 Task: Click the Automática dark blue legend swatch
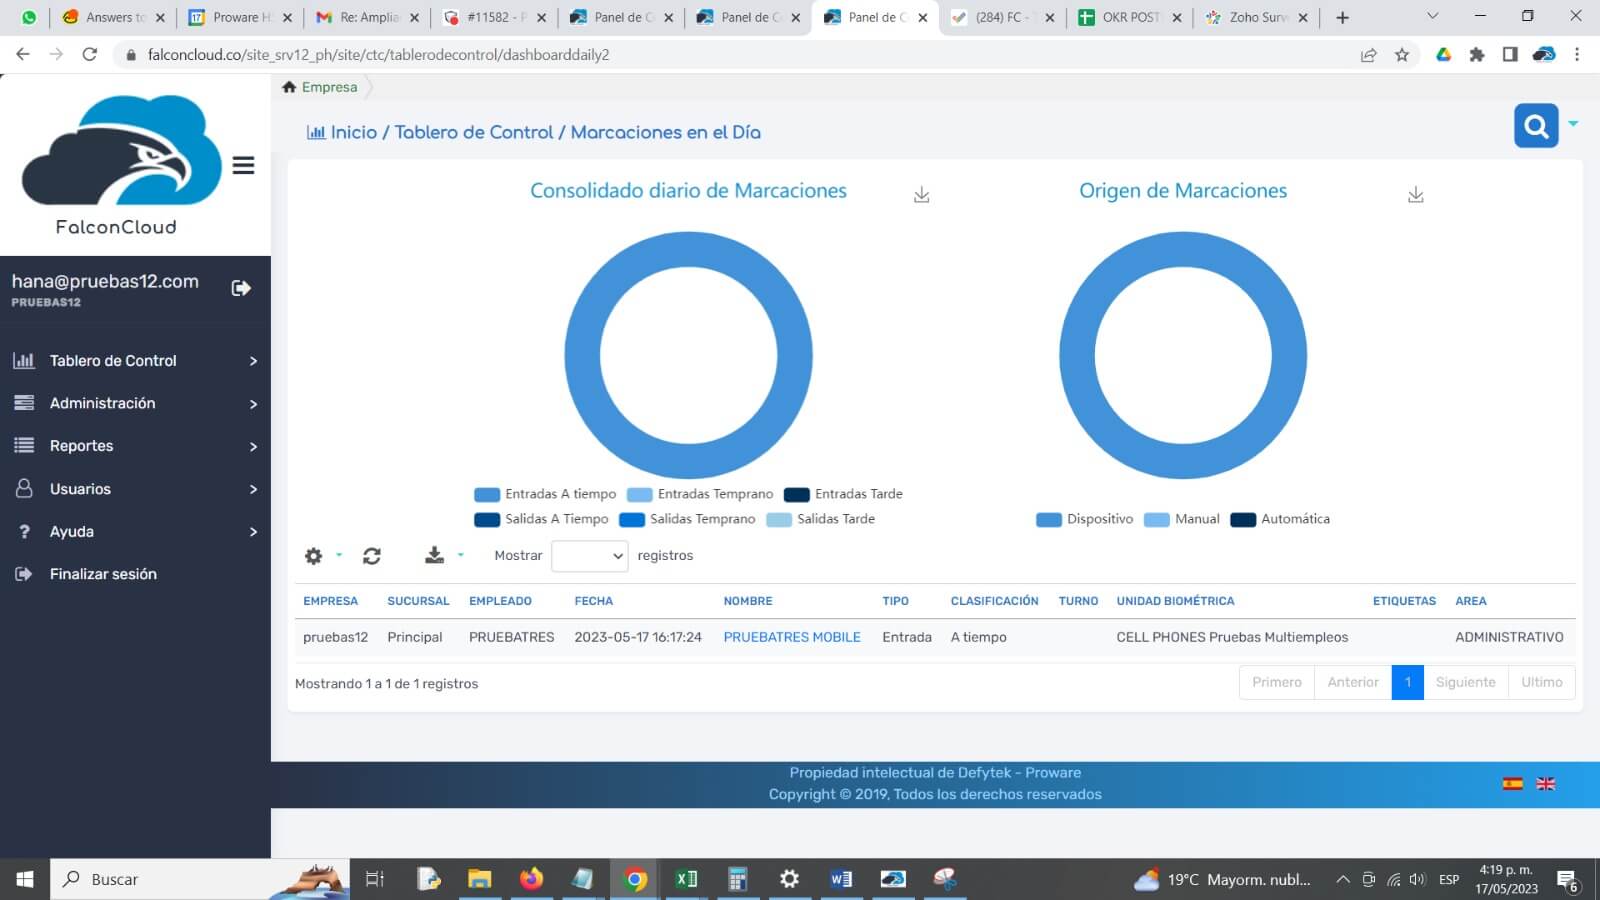point(1243,519)
